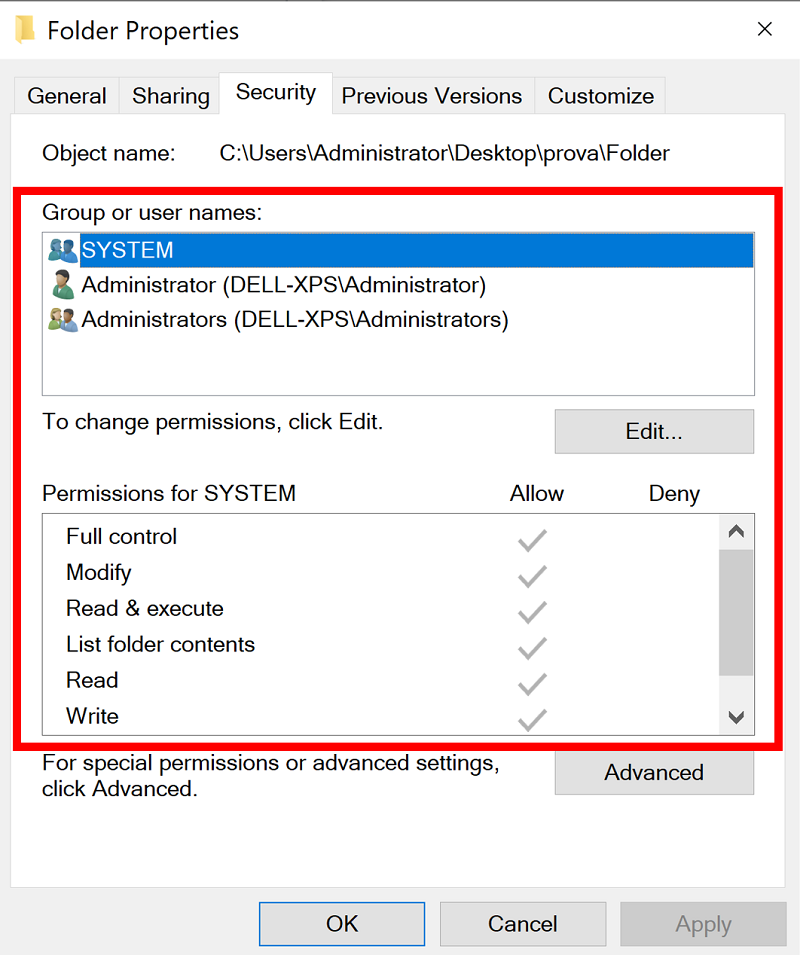Image resolution: width=800 pixels, height=955 pixels.
Task: Switch to the Previous Versions tab
Action: click(x=432, y=95)
